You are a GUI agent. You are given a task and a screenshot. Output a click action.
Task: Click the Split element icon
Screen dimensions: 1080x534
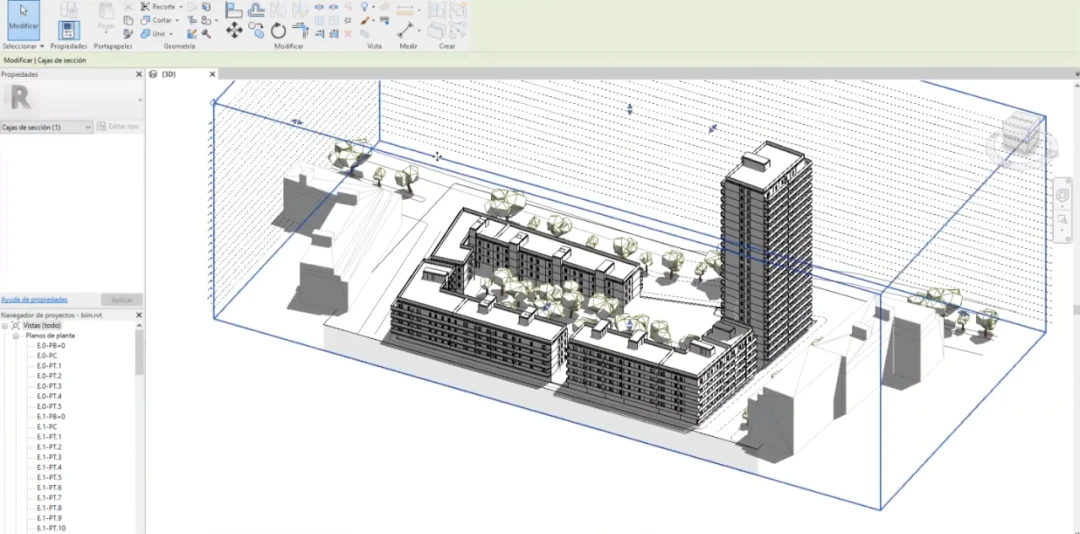click(319, 7)
